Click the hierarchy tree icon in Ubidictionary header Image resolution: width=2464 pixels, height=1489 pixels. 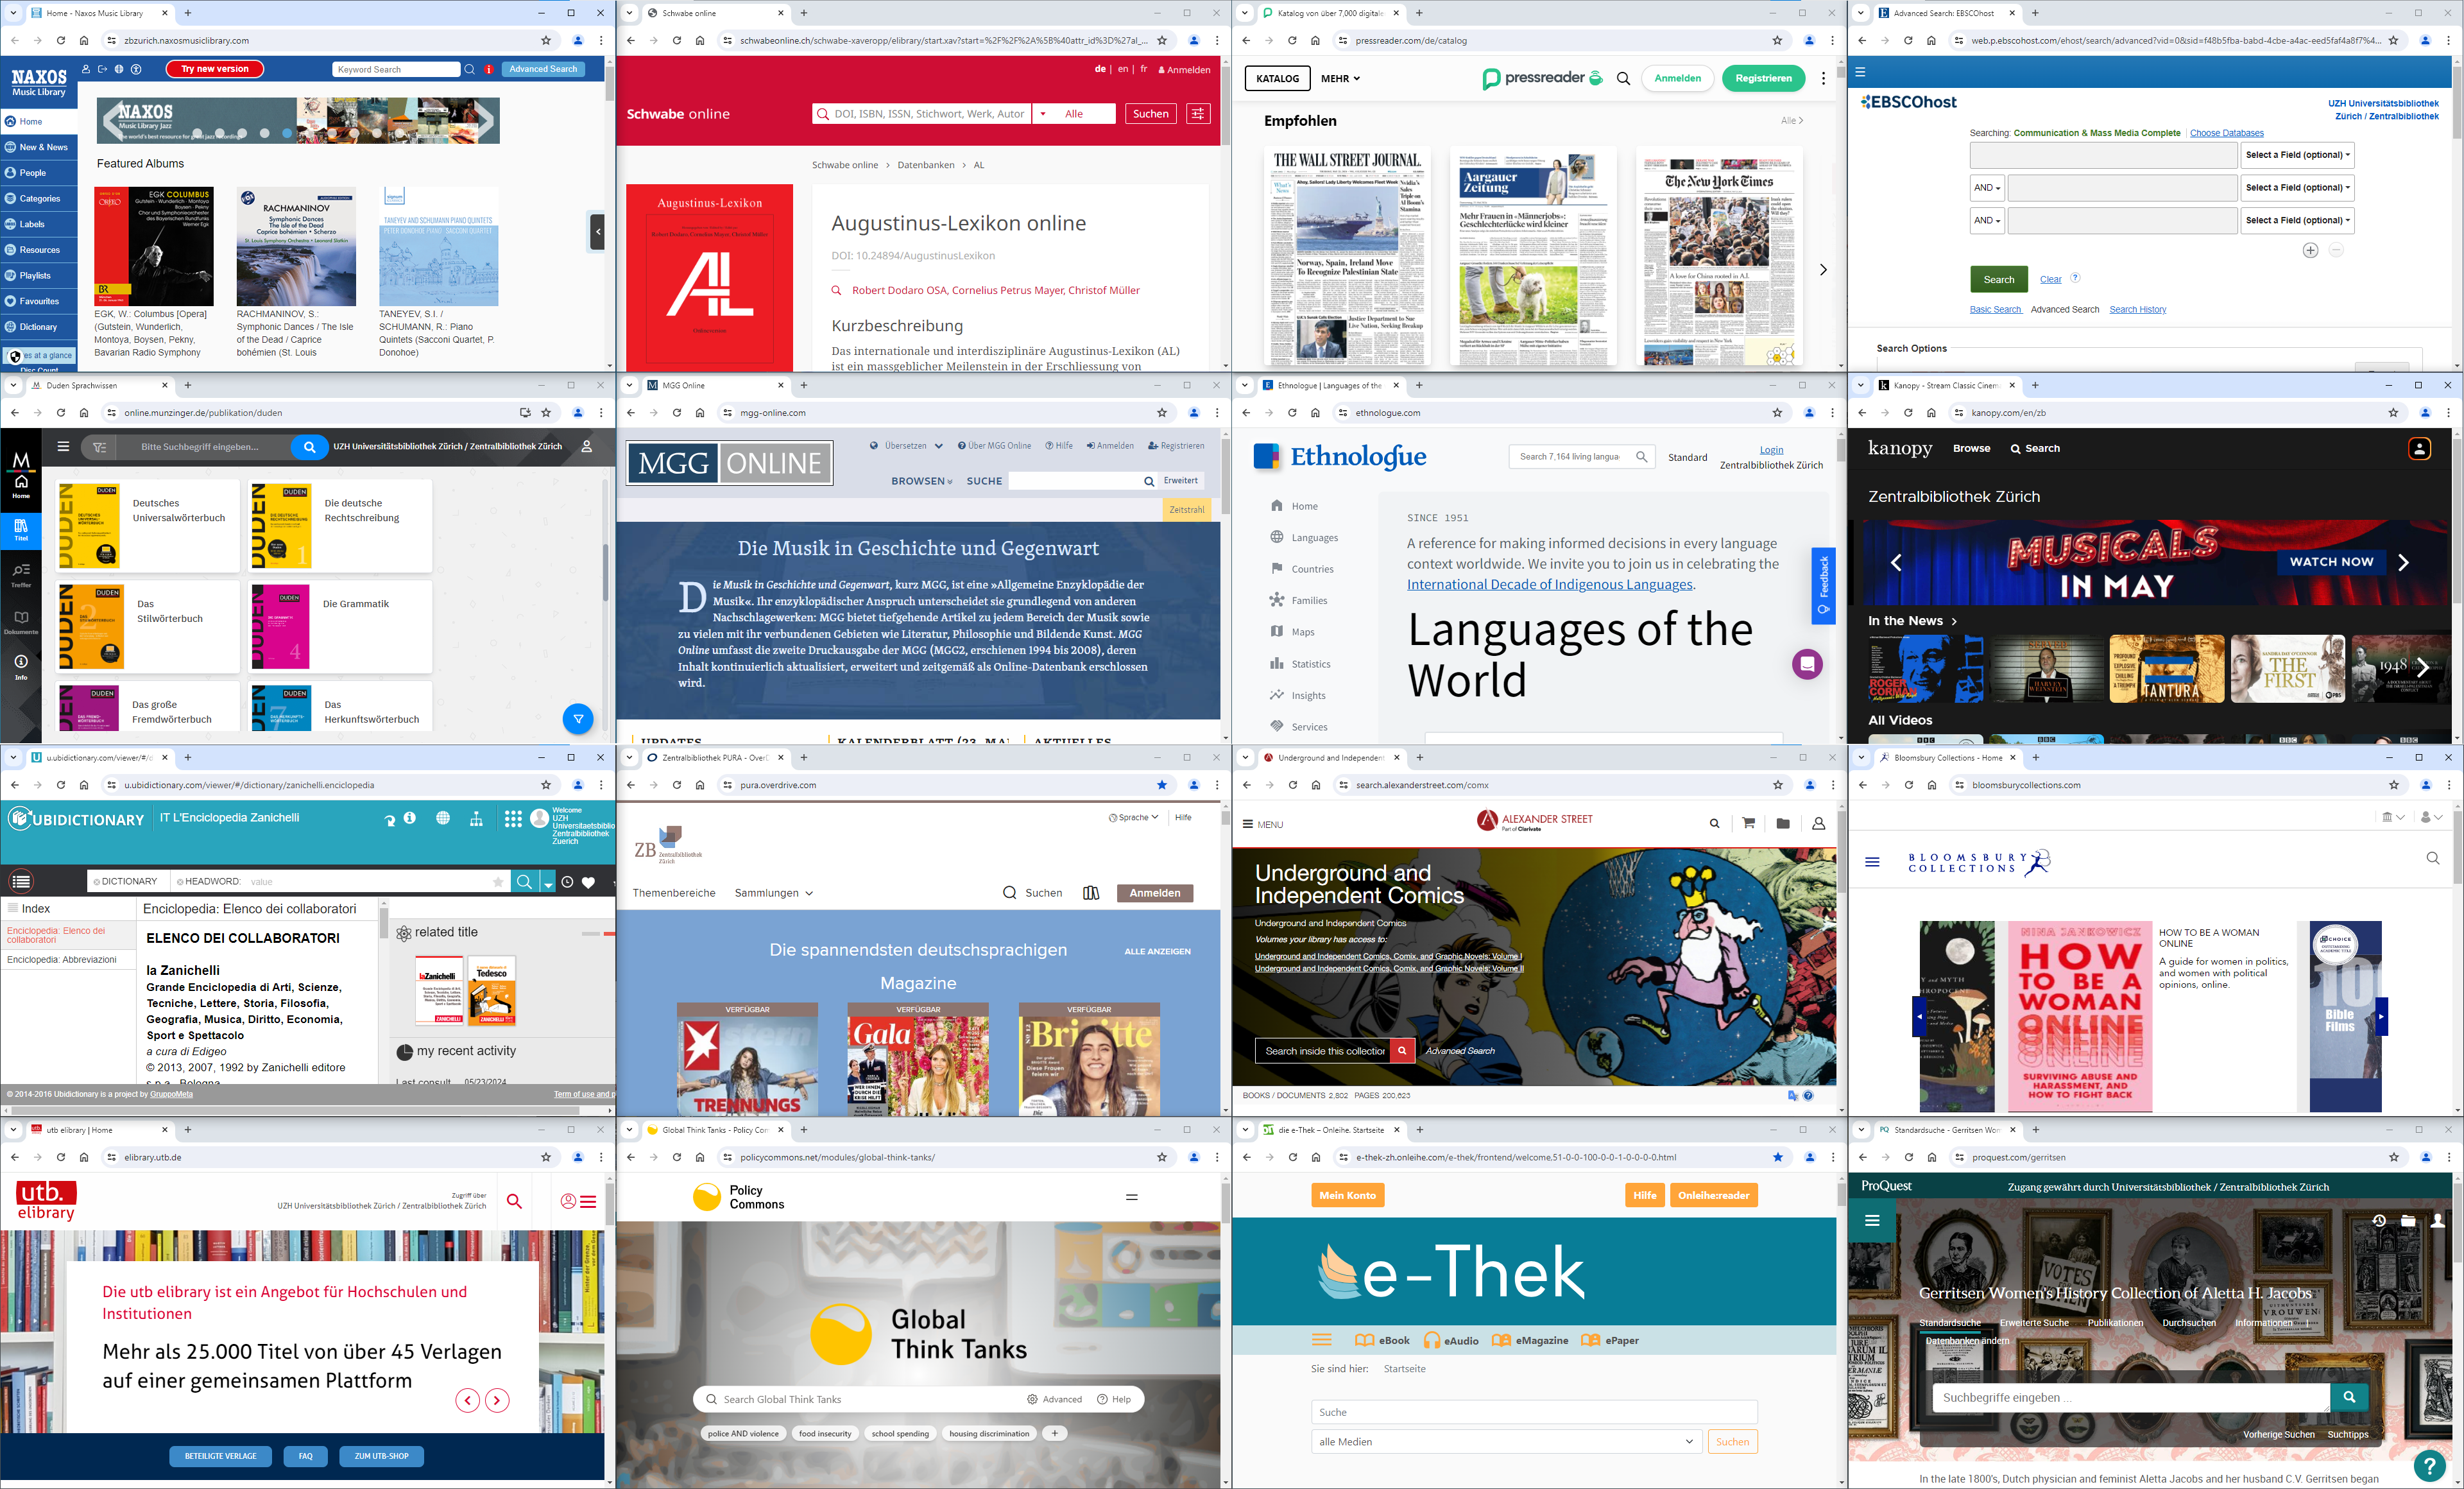[x=476, y=819]
